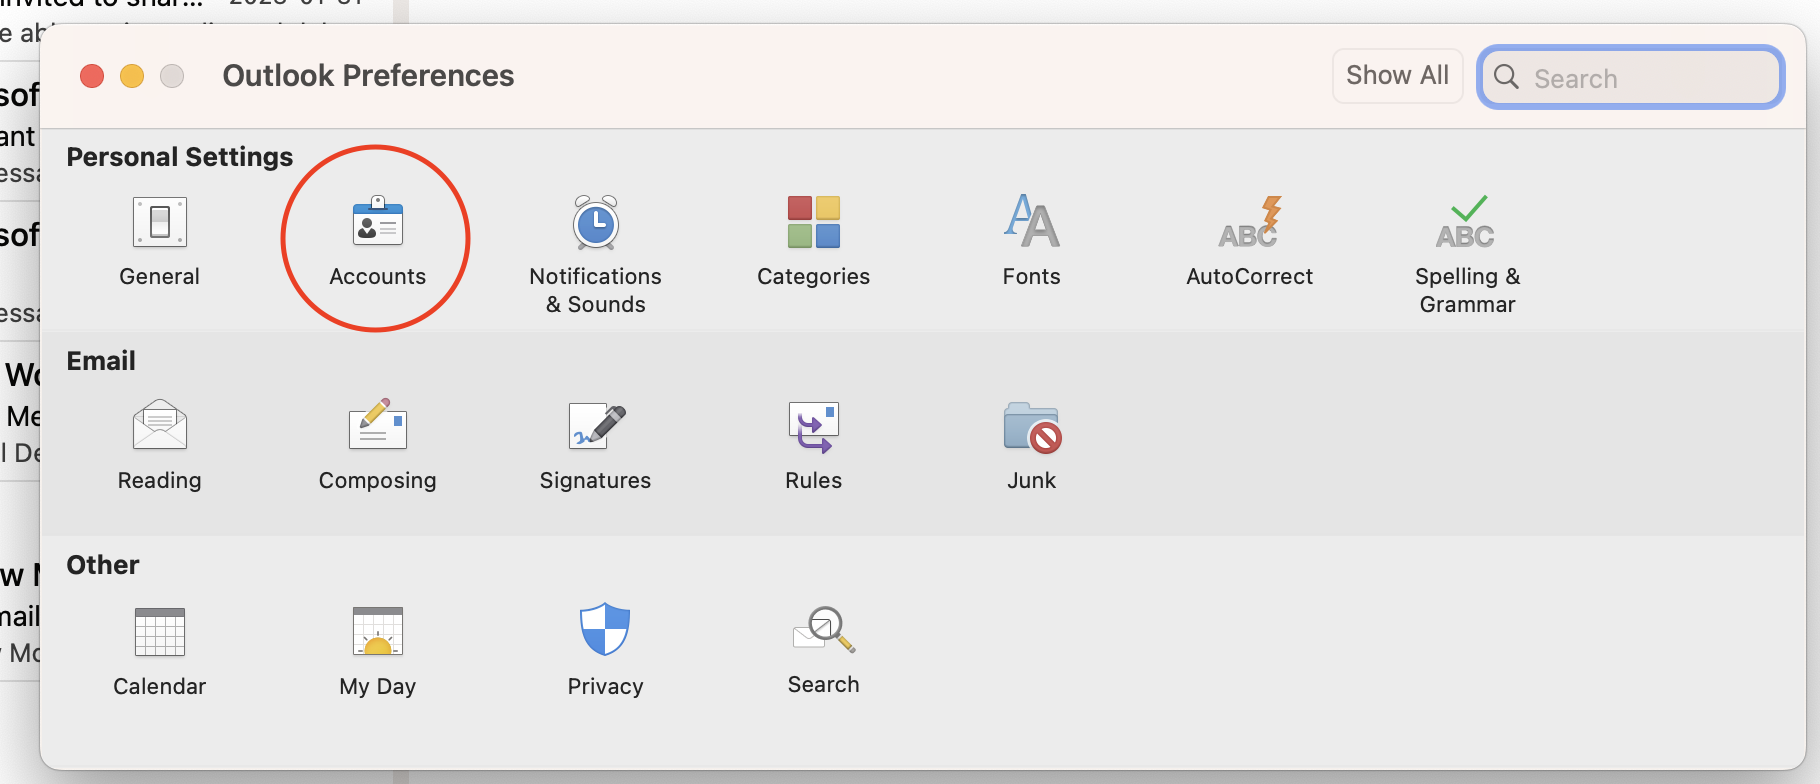The width and height of the screenshot is (1820, 784).
Task: Focus the preferences Search field
Action: click(1631, 77)
